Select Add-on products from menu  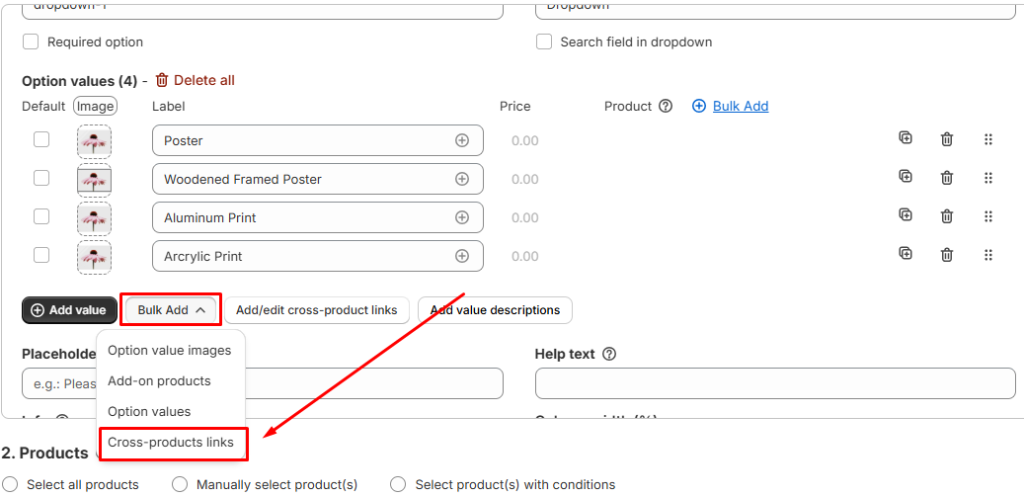click(159, 381)
